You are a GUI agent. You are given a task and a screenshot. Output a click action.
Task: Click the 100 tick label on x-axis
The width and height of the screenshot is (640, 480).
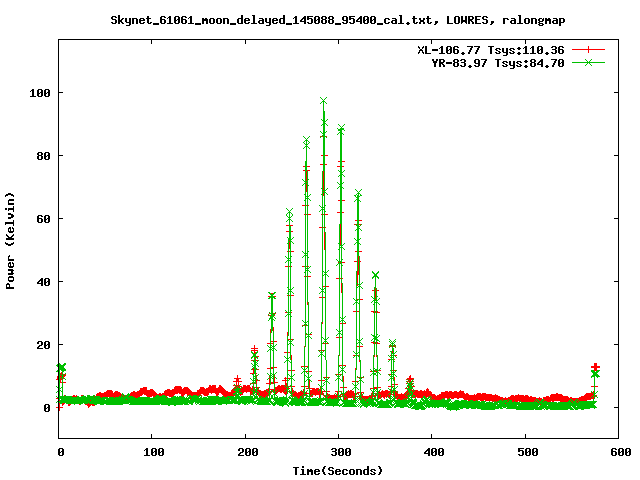(x=151, y=453)
